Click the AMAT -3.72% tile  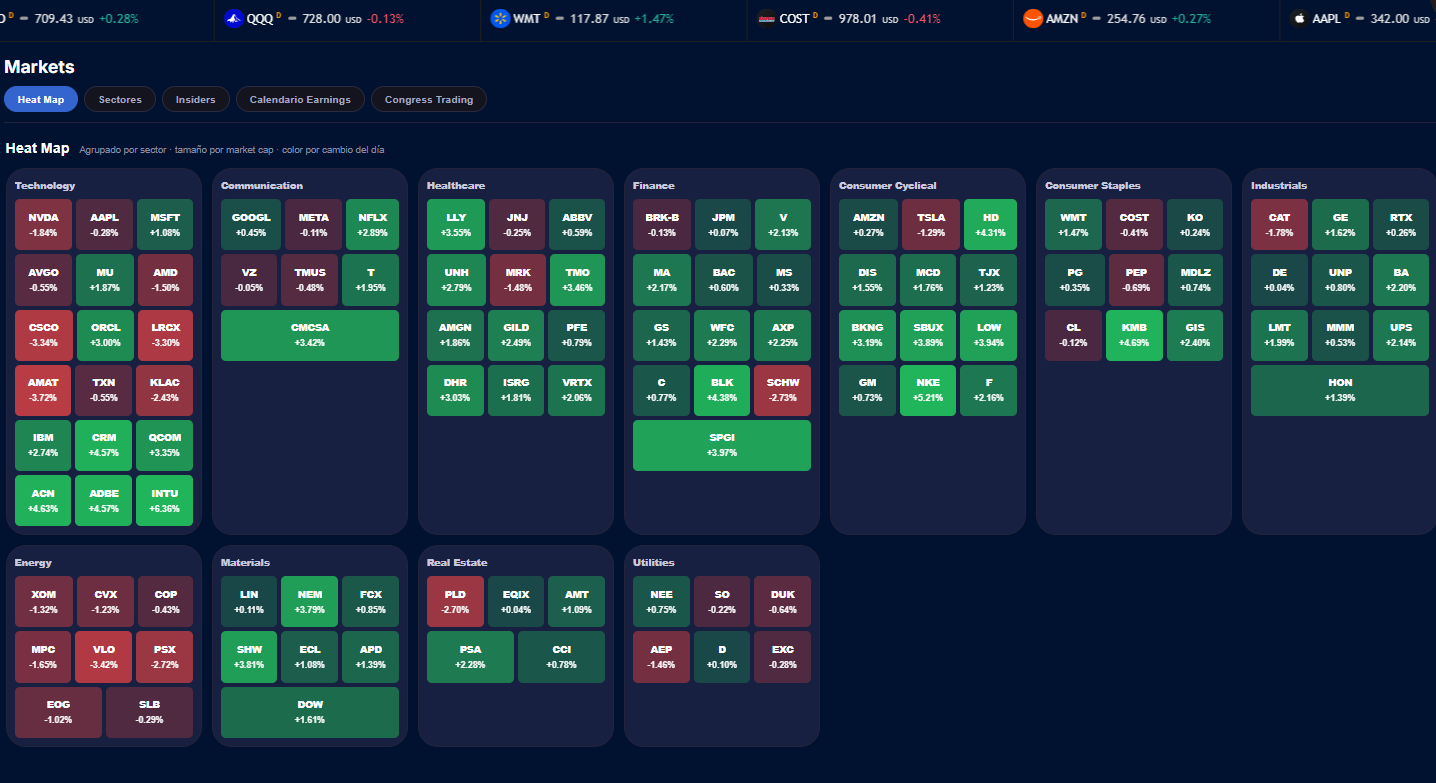pos(43,390)
